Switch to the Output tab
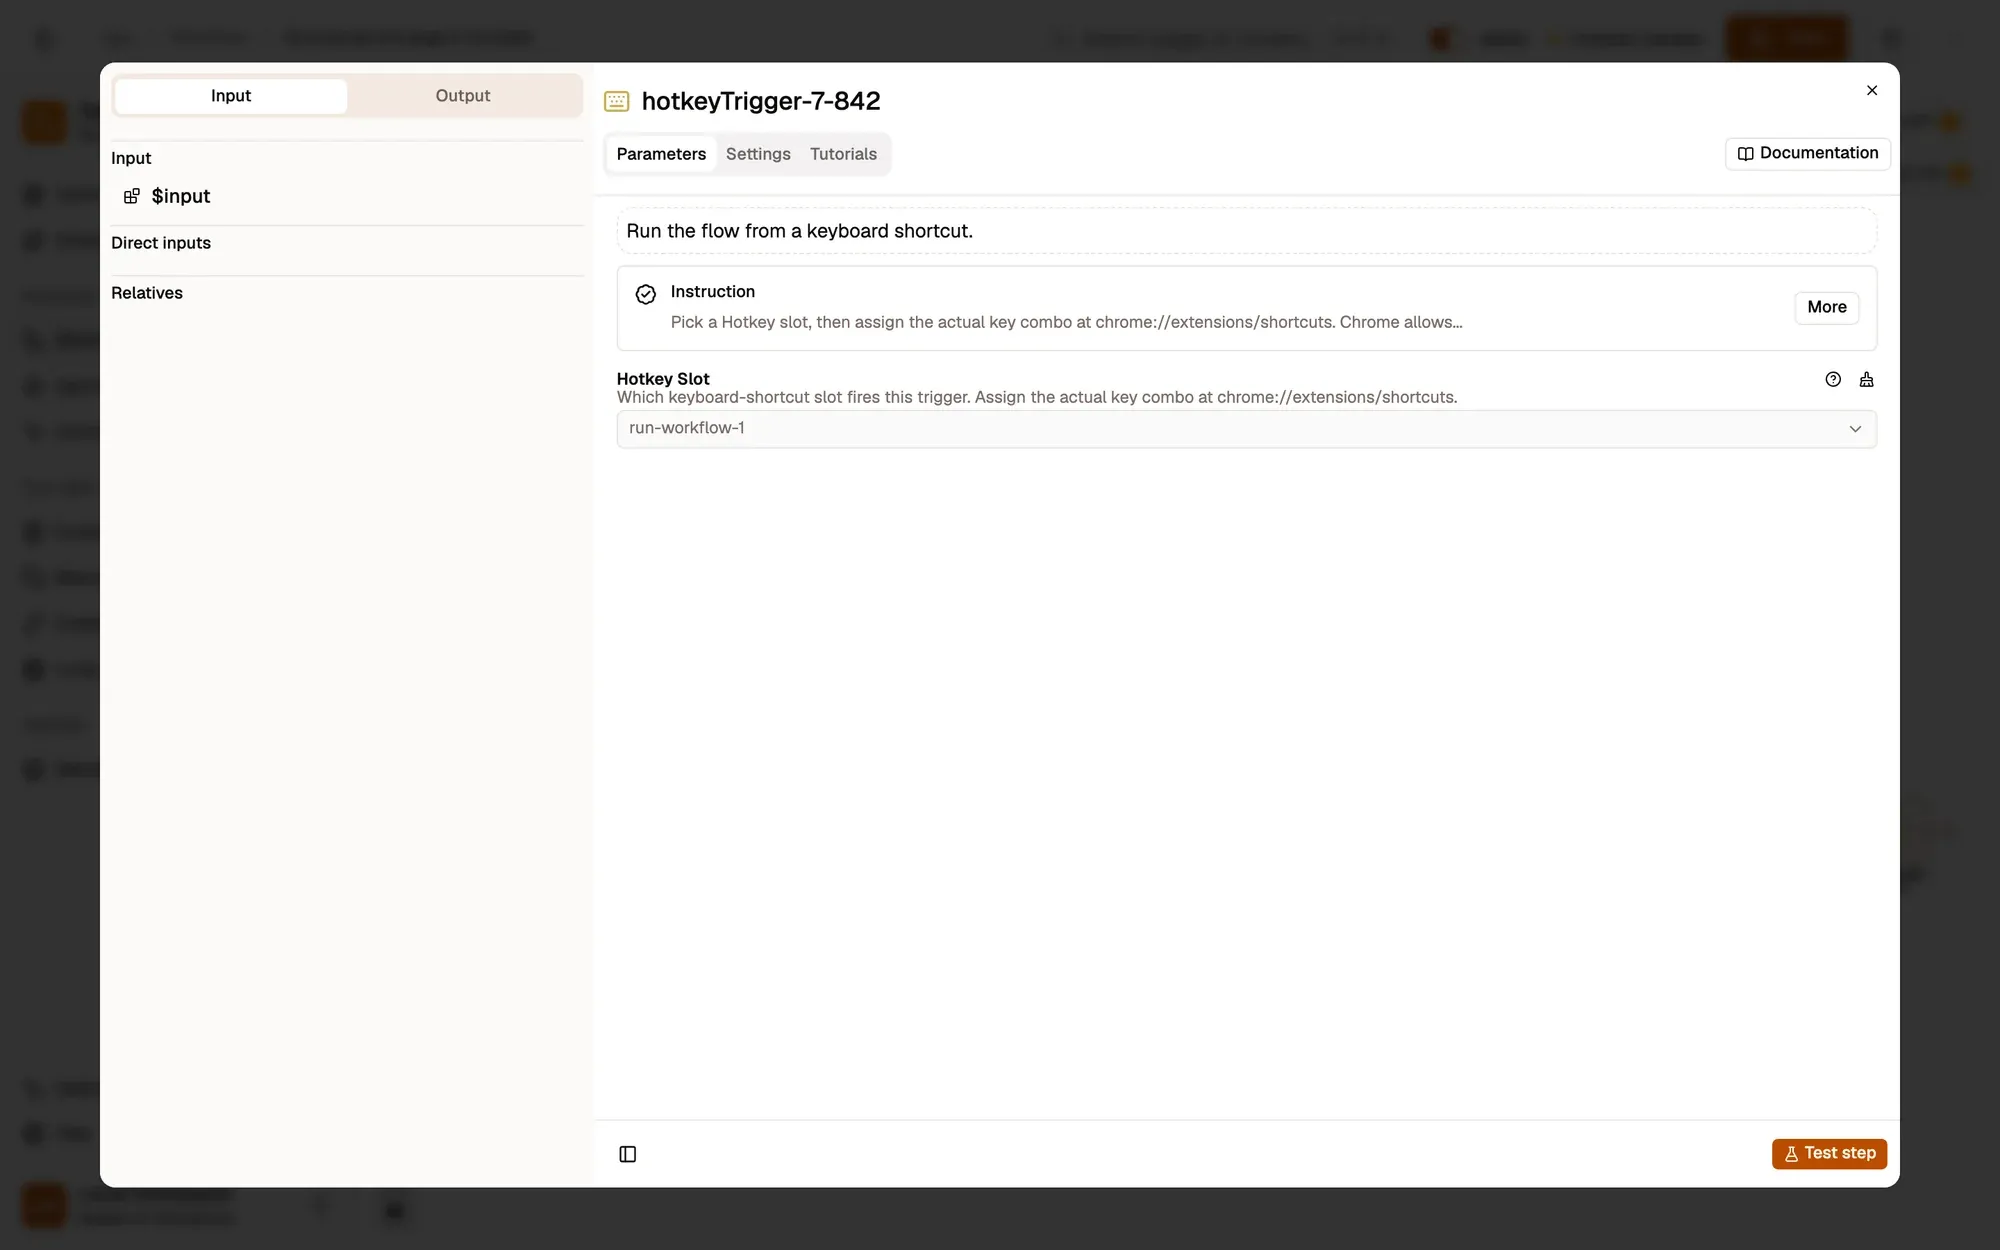 tap(462, 96)
